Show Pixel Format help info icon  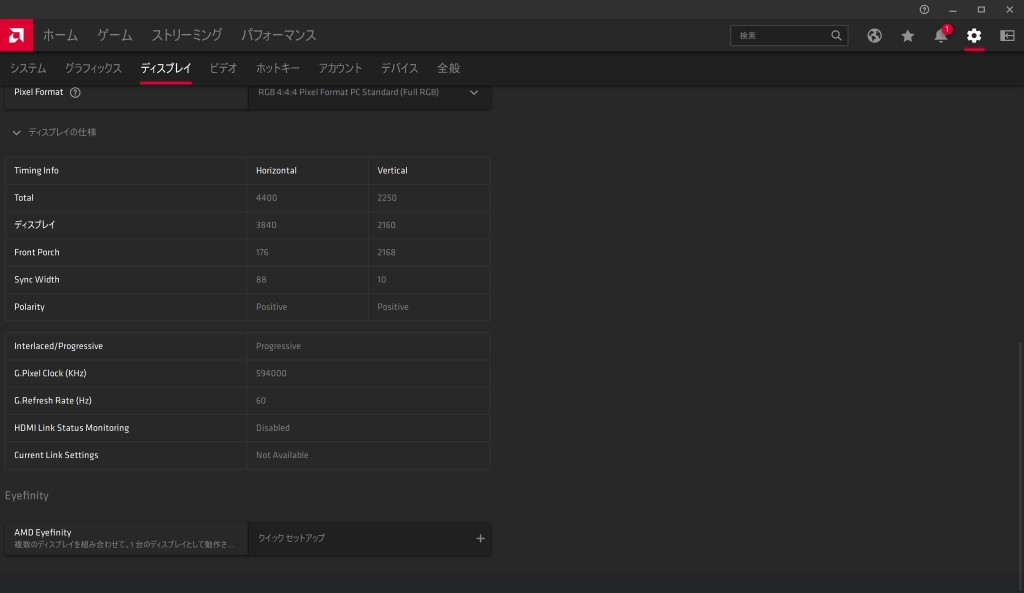[x=75, y=92]
